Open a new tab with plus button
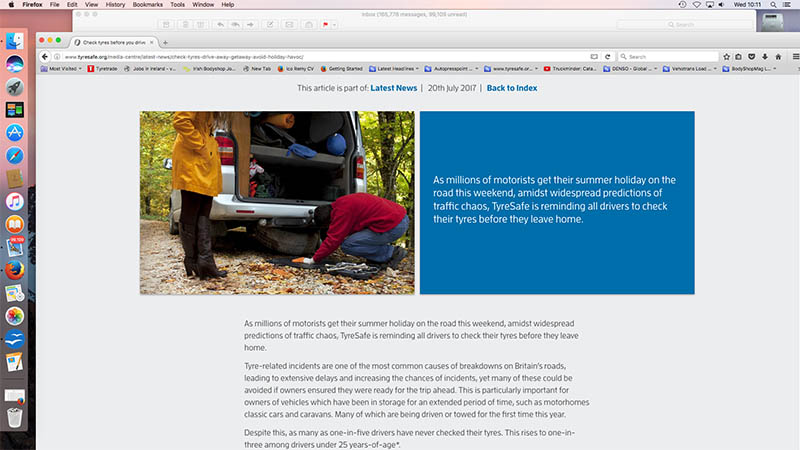This screenshot has width=800, height=450. [165, 42]
